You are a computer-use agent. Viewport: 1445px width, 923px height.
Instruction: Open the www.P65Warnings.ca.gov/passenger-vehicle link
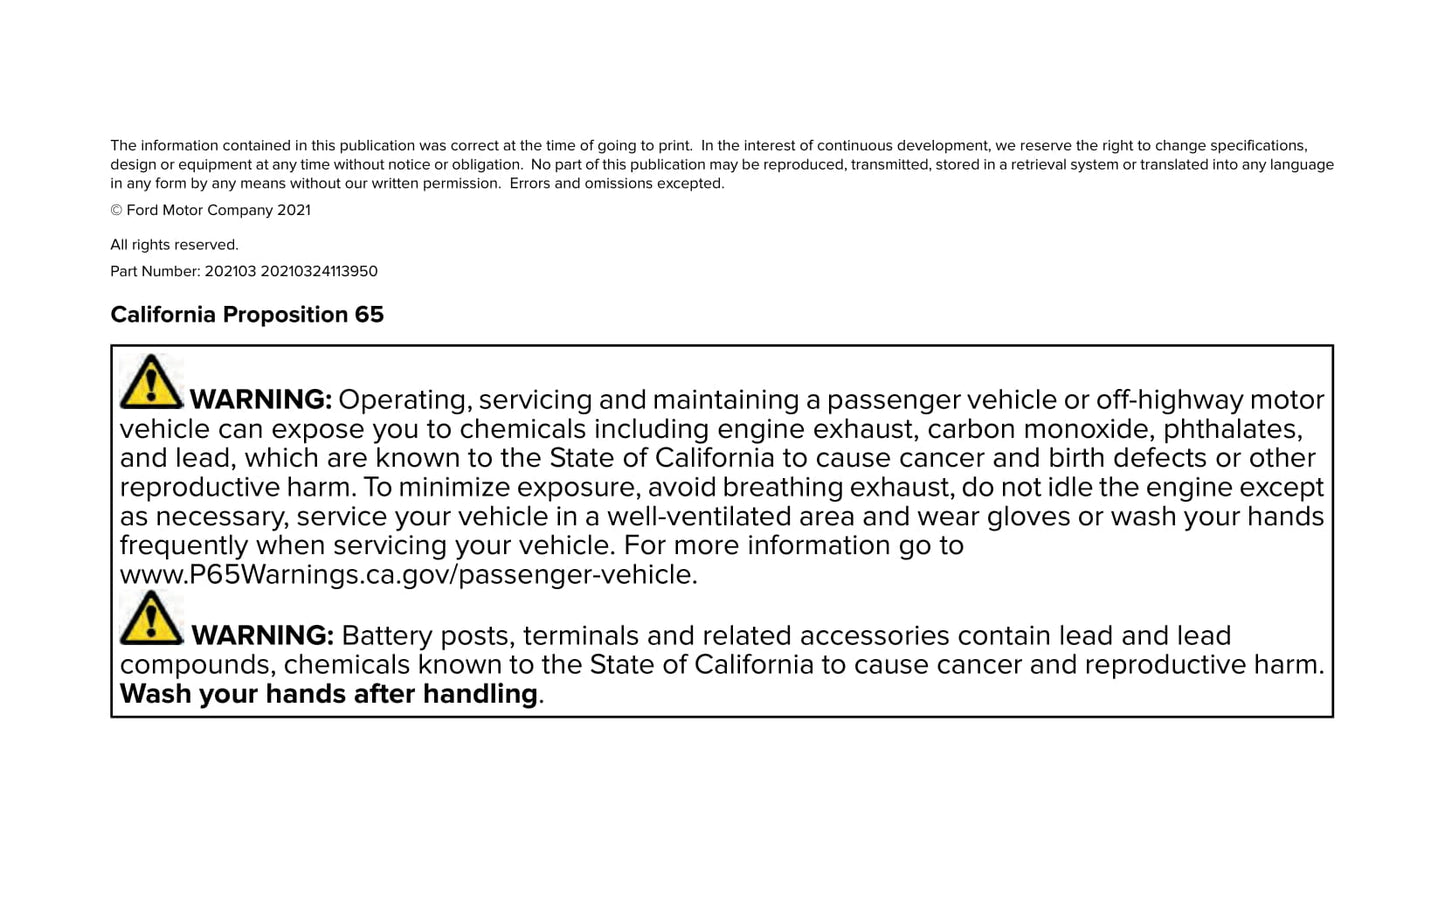pos(408,575)
